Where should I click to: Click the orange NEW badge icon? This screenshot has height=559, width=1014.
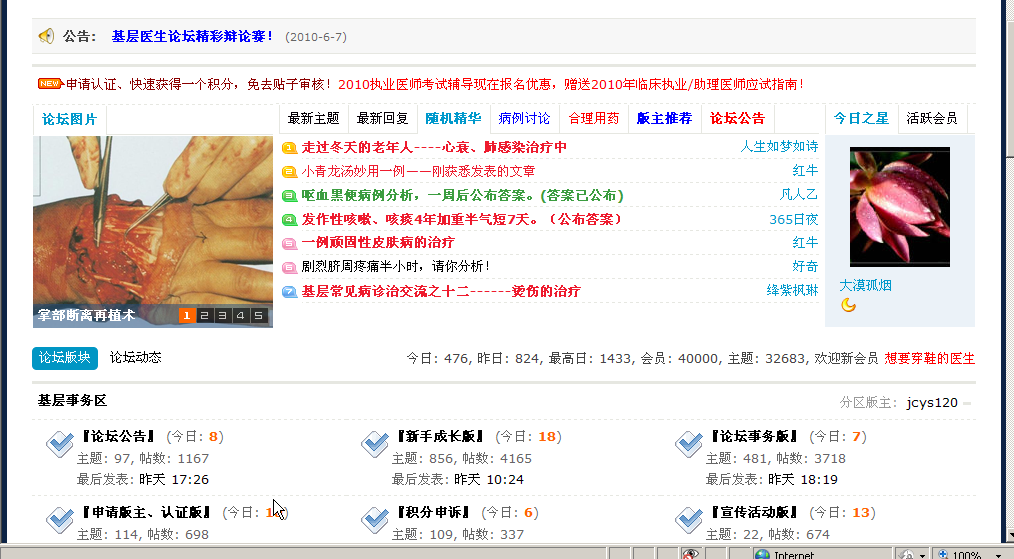pos(49,84)
